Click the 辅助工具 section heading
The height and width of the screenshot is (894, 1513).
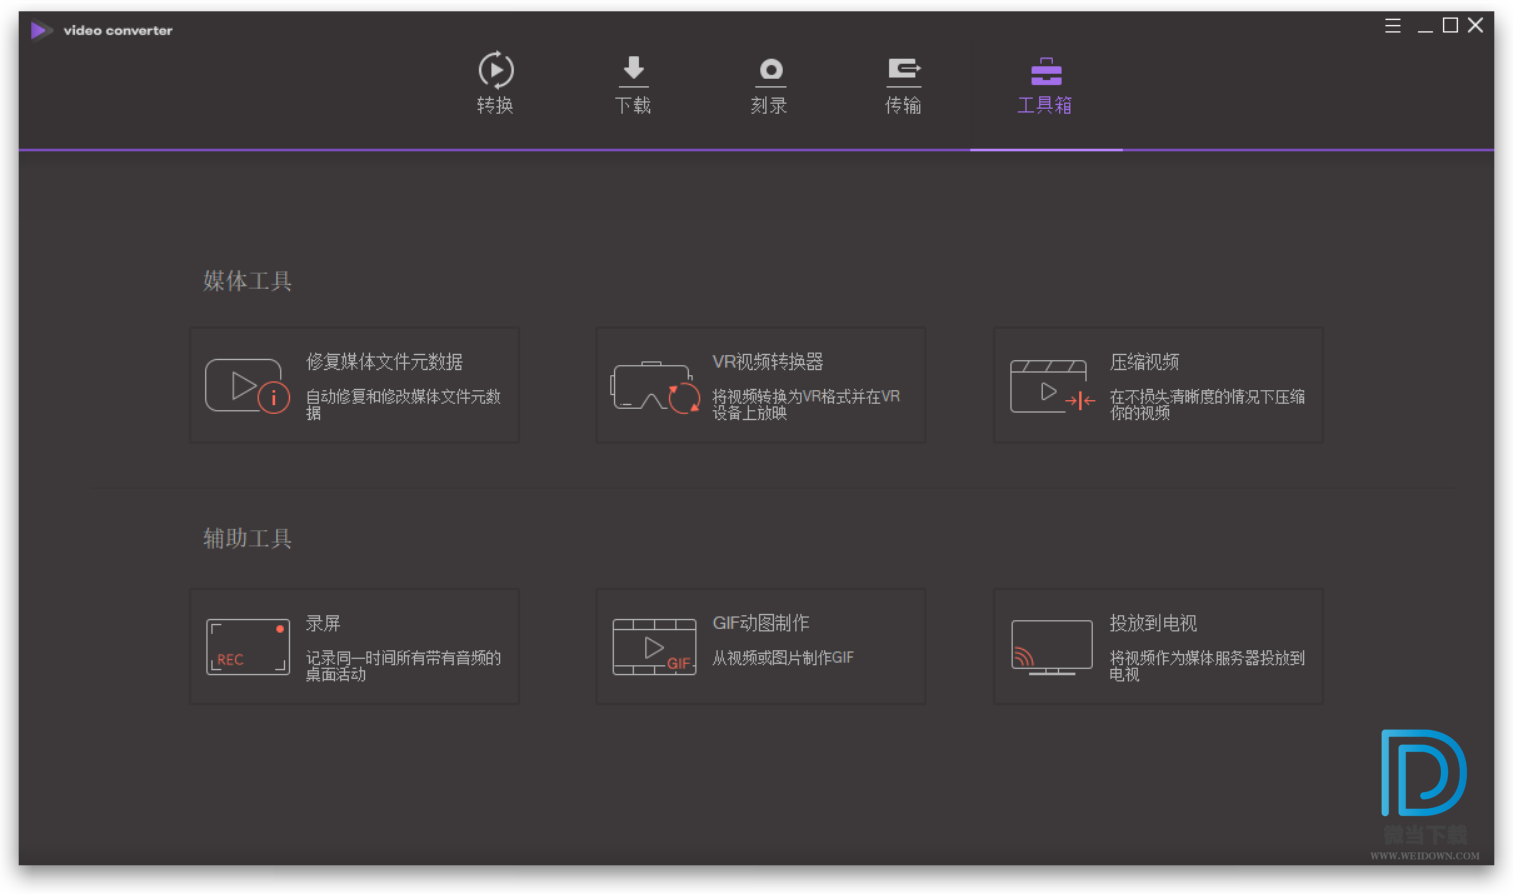point(248,539)
